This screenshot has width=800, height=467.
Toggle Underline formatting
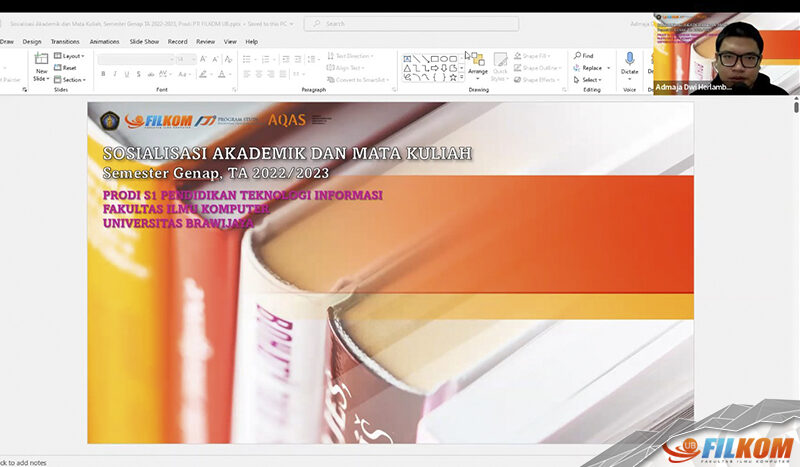click(126, 74)
